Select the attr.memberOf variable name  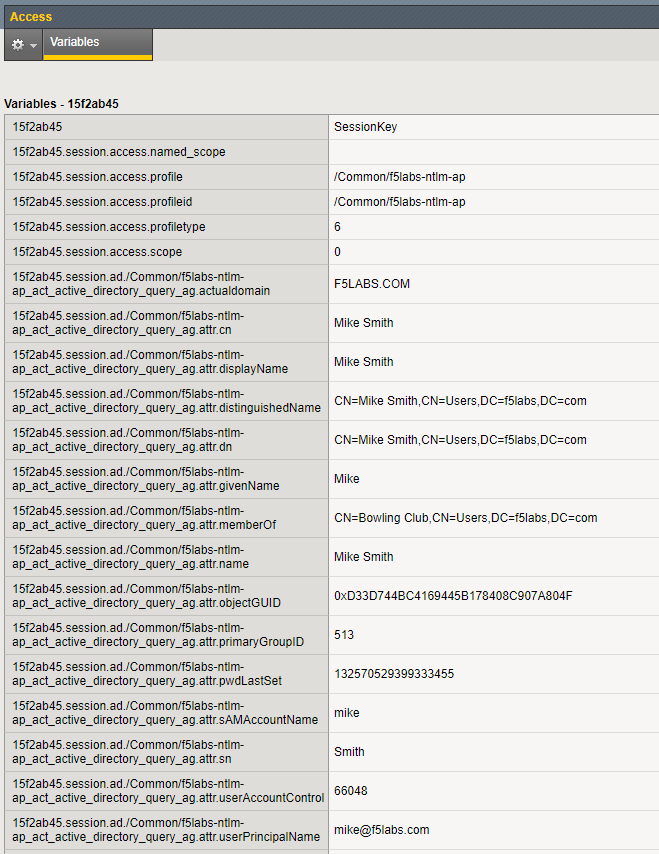[144, 518]
